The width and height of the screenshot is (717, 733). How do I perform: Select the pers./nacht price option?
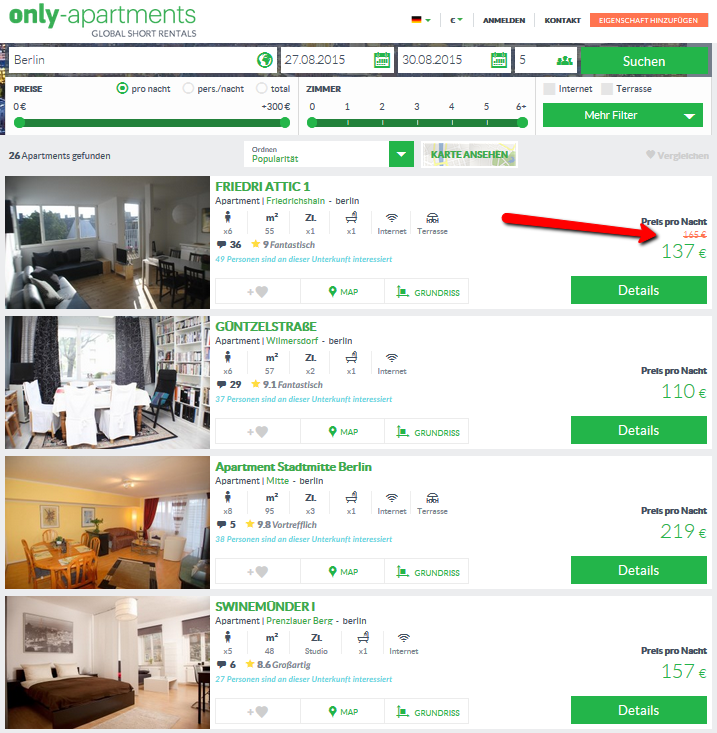pos(188,88)
